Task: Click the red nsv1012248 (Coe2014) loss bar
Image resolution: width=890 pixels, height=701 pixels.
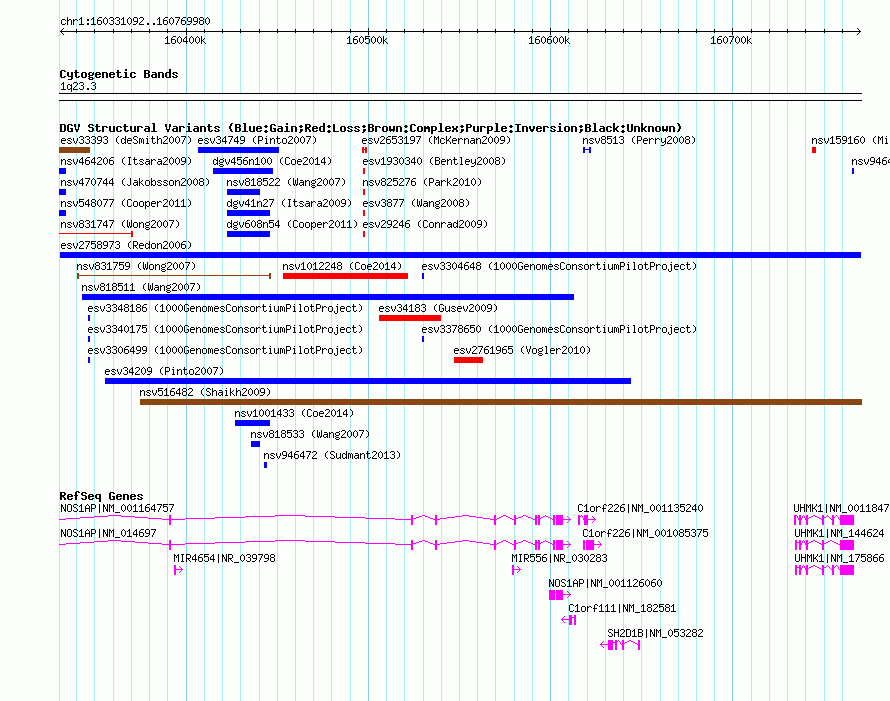Action: pyautogui.click(x=345, y=276)
